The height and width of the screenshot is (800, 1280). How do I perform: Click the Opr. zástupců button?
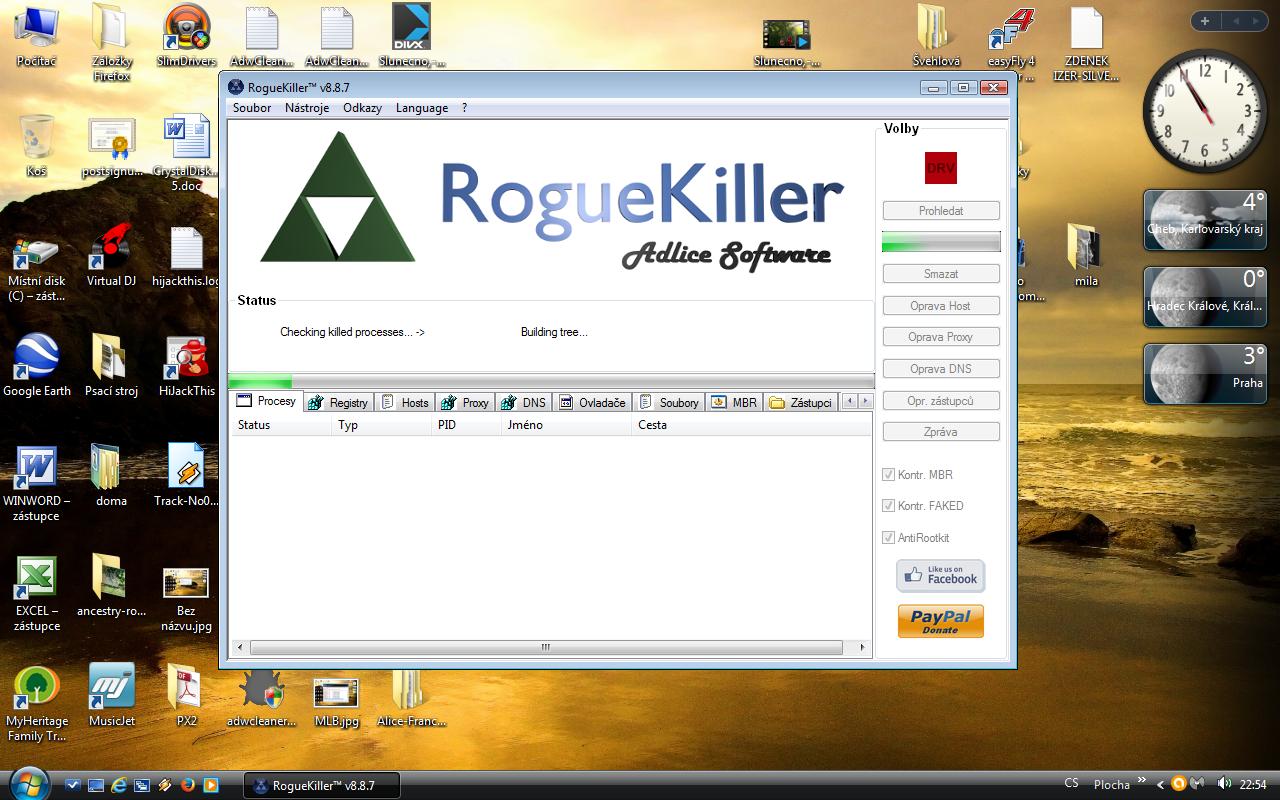[x=941, y=401]
